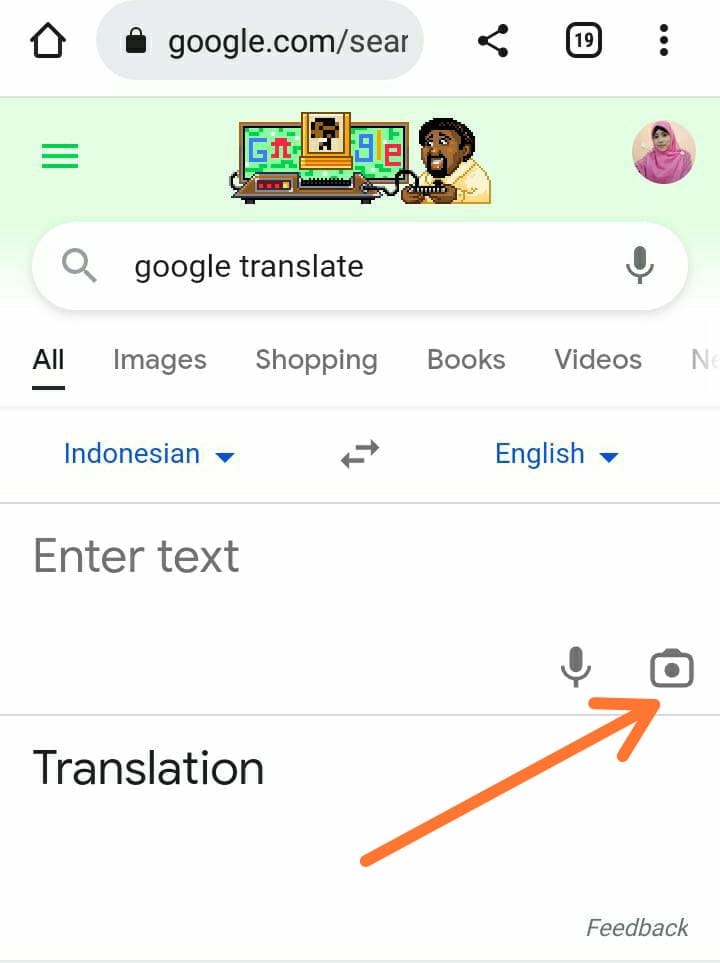Click the Feedback link
720x963 pixels.
[x=637, y=927]
